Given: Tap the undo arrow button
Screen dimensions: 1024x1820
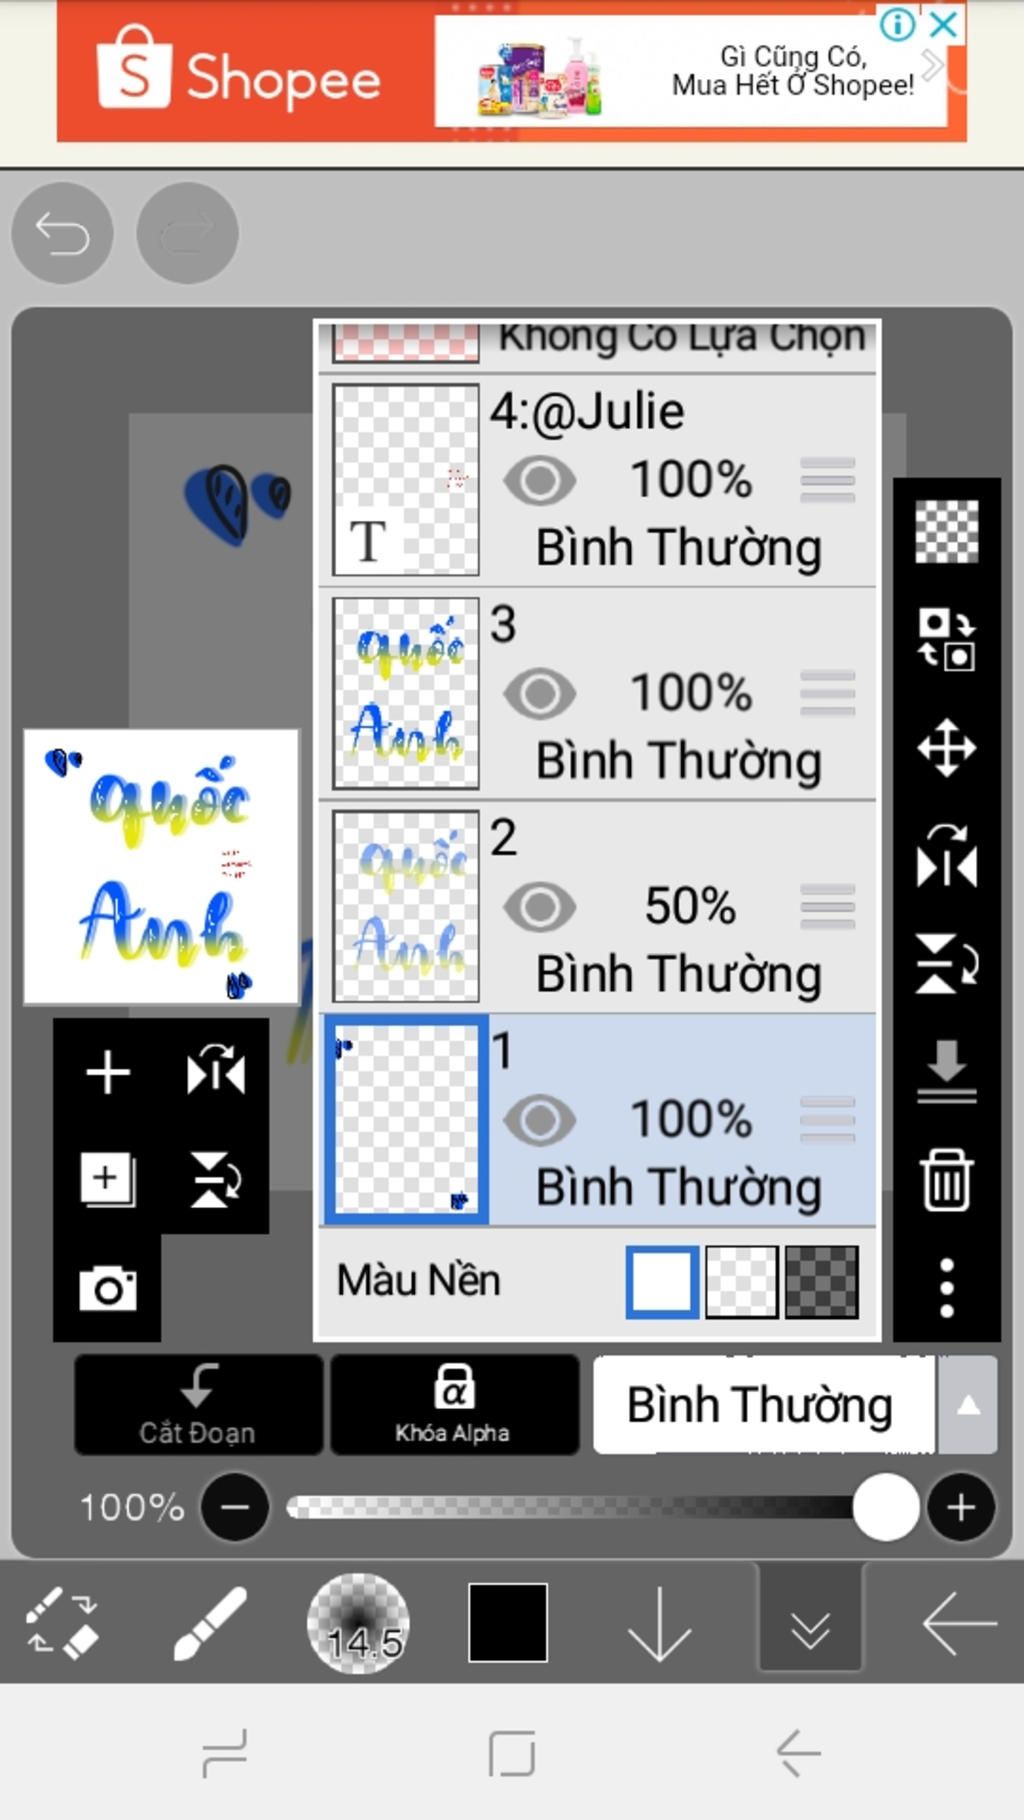Looking at the screenshot, I should (62, 233).
